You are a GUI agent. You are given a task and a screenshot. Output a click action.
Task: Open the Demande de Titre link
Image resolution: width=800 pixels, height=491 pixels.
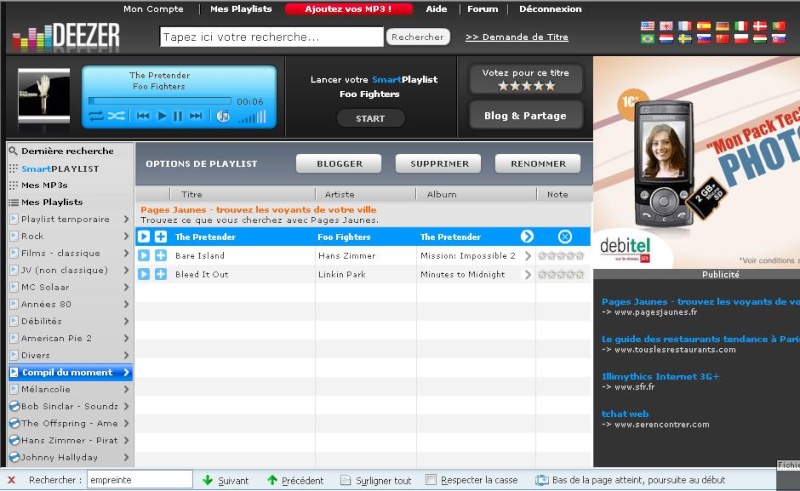tap(517, 37)
